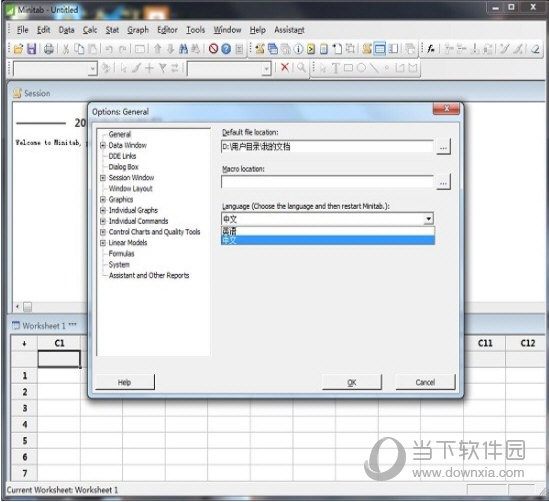Select Window Layout in options tree

coord(131,189)
